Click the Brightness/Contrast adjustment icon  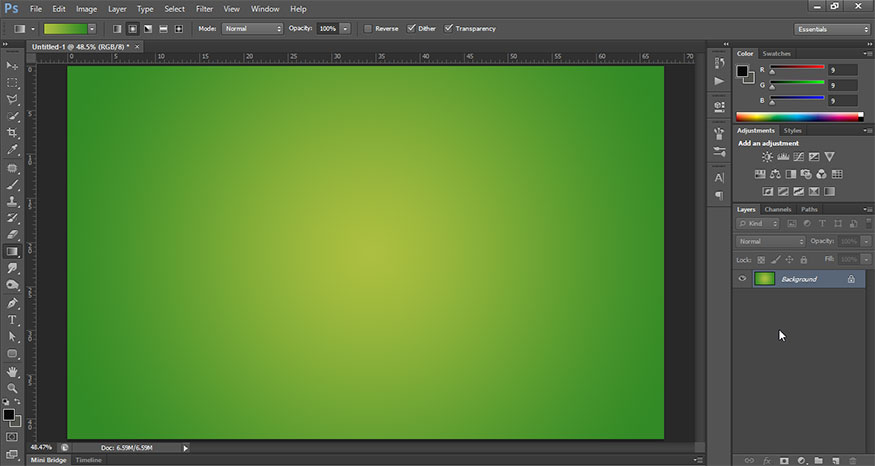click(767, 157)
